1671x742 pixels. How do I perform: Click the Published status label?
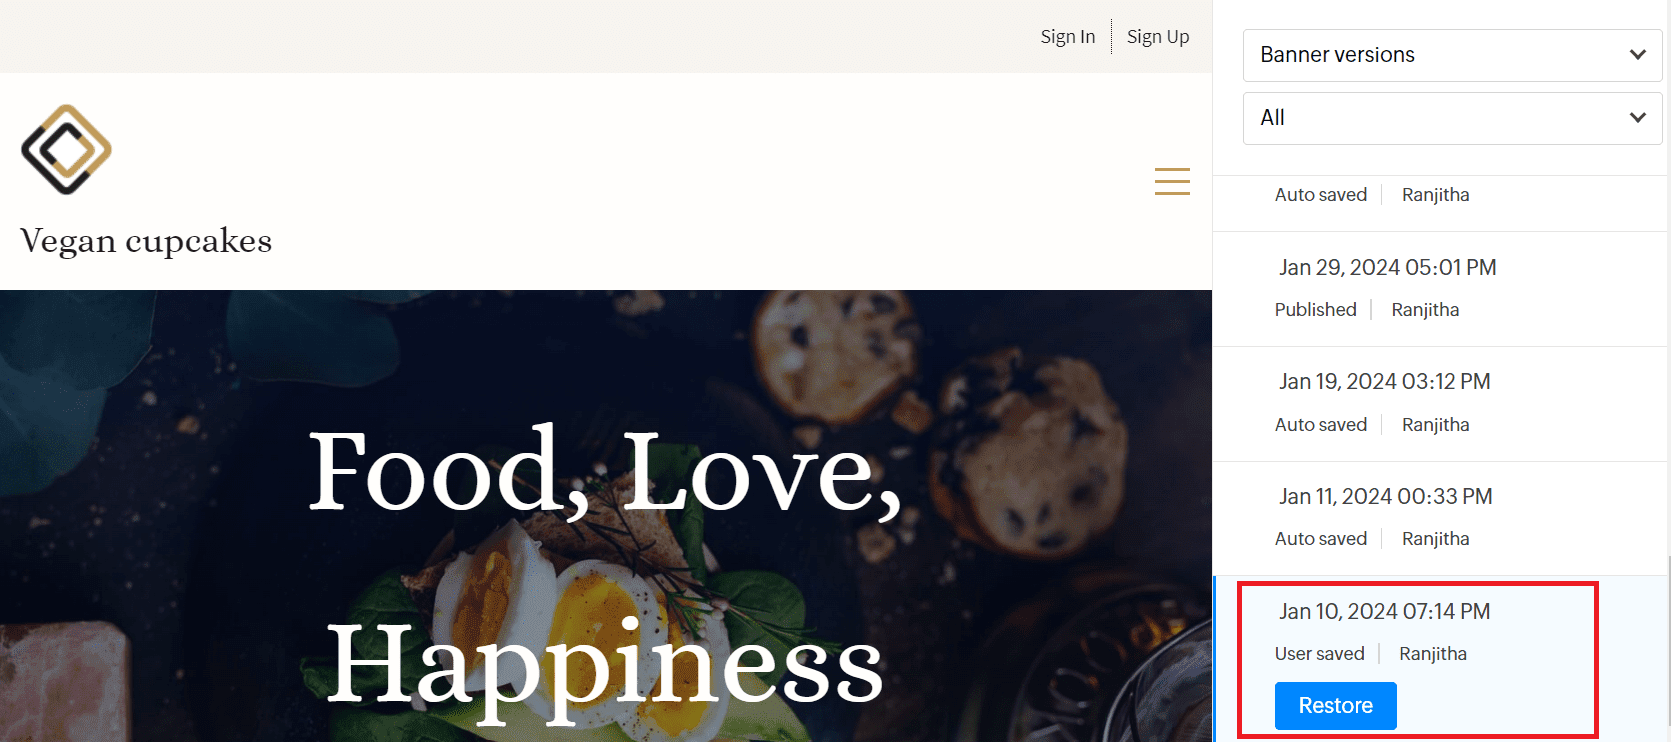pyautogui.click(x=1315, y=310)
